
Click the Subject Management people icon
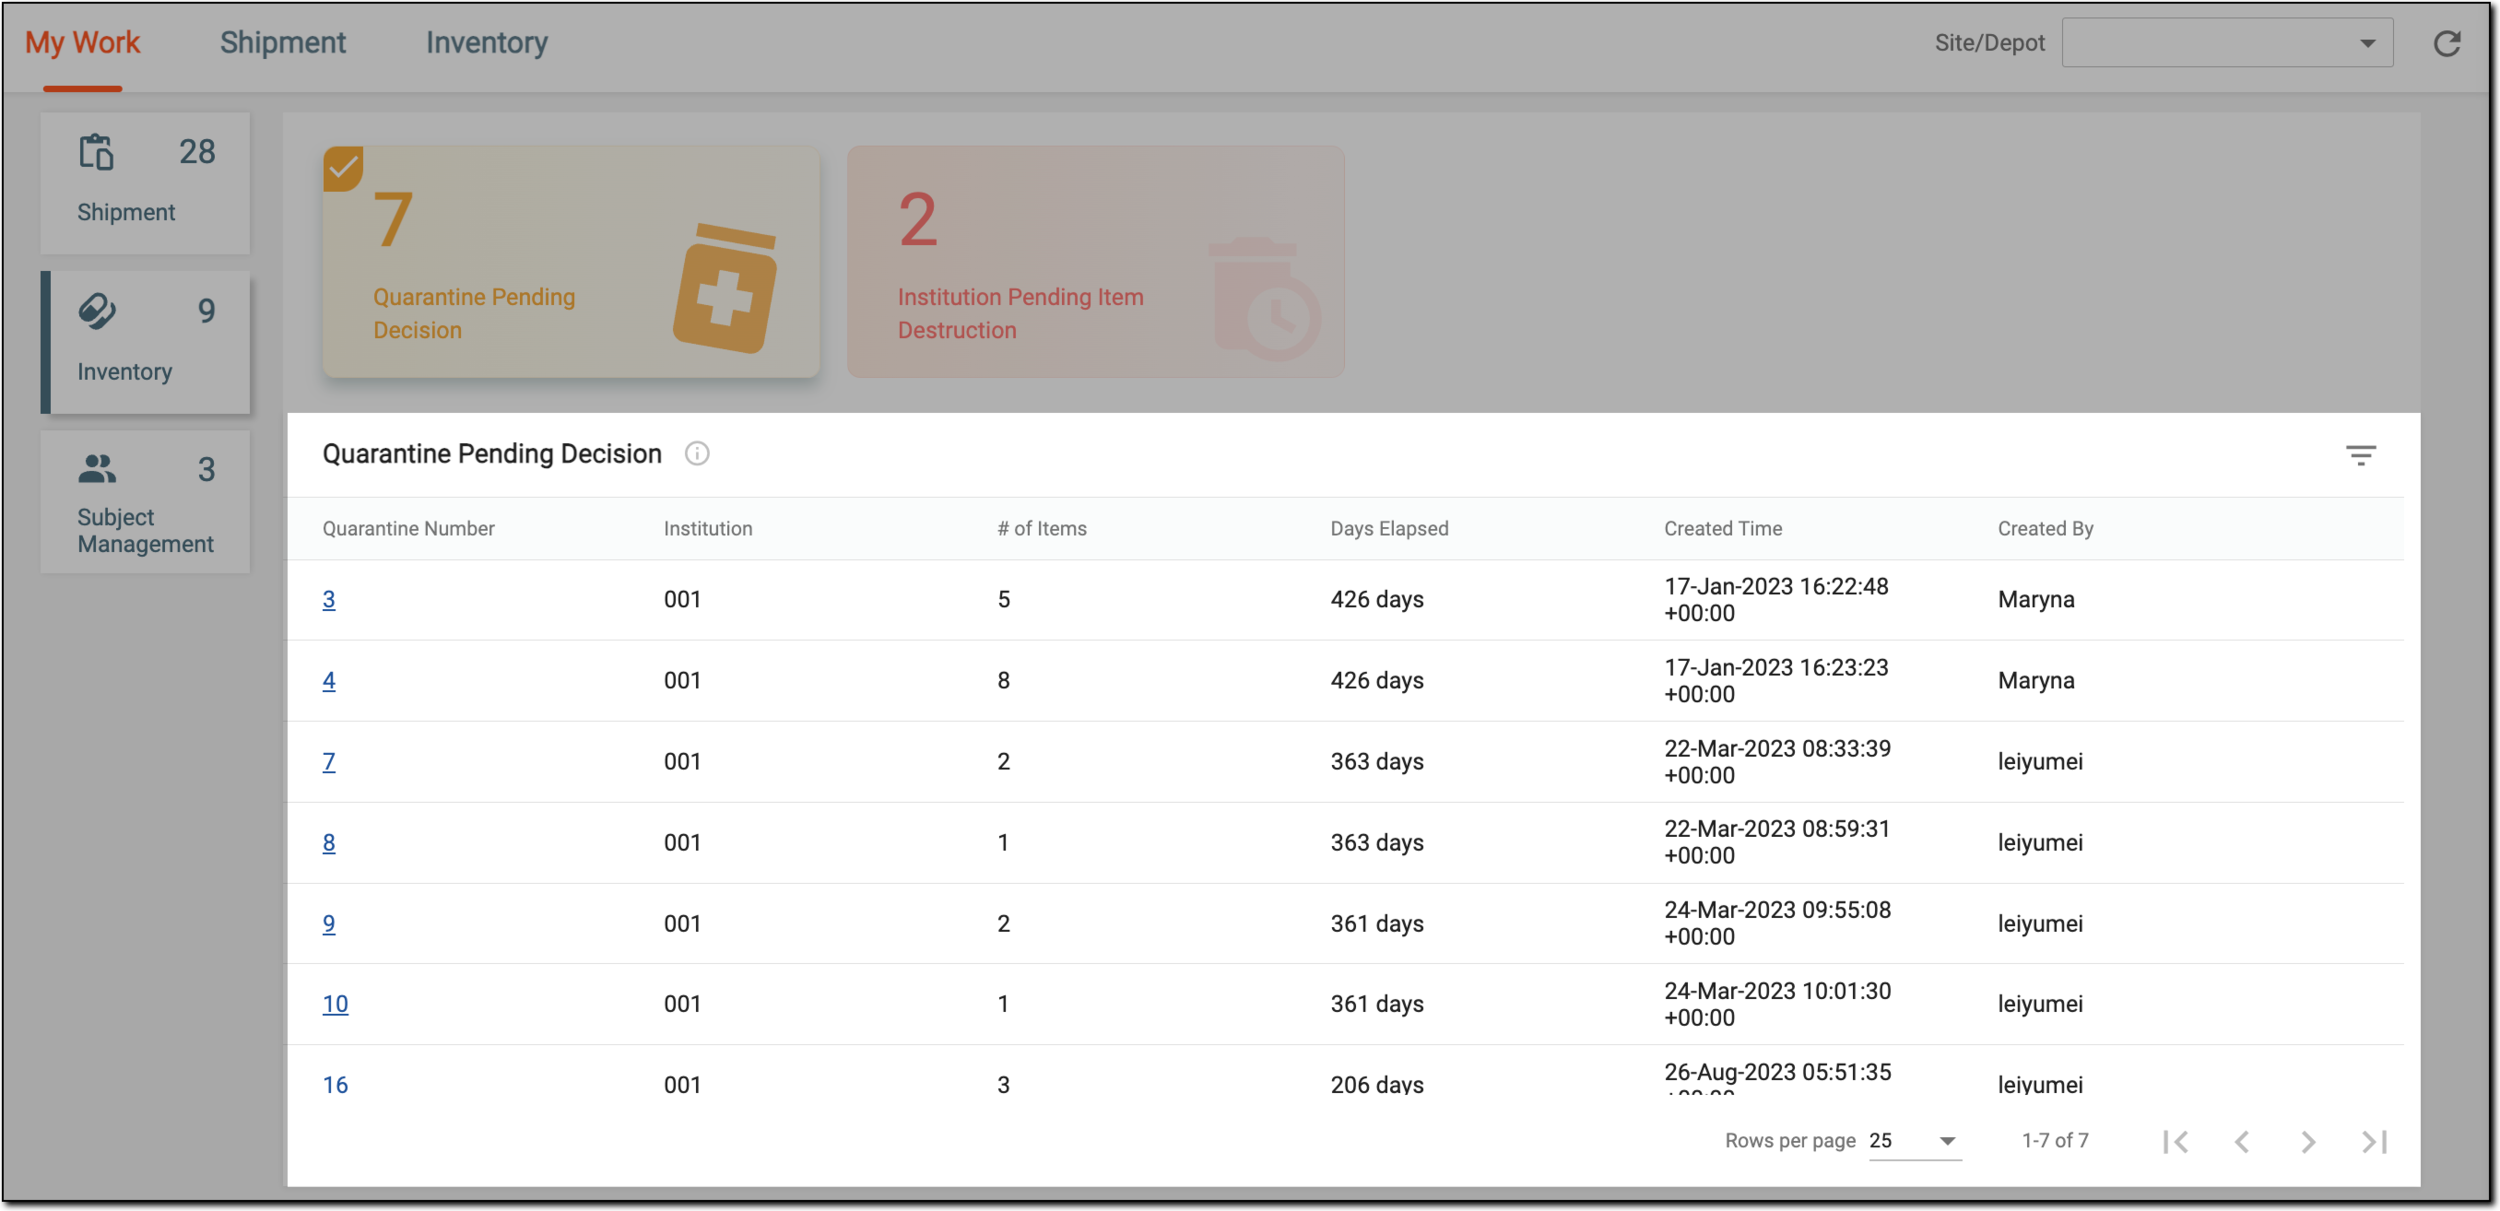point(97,469)
